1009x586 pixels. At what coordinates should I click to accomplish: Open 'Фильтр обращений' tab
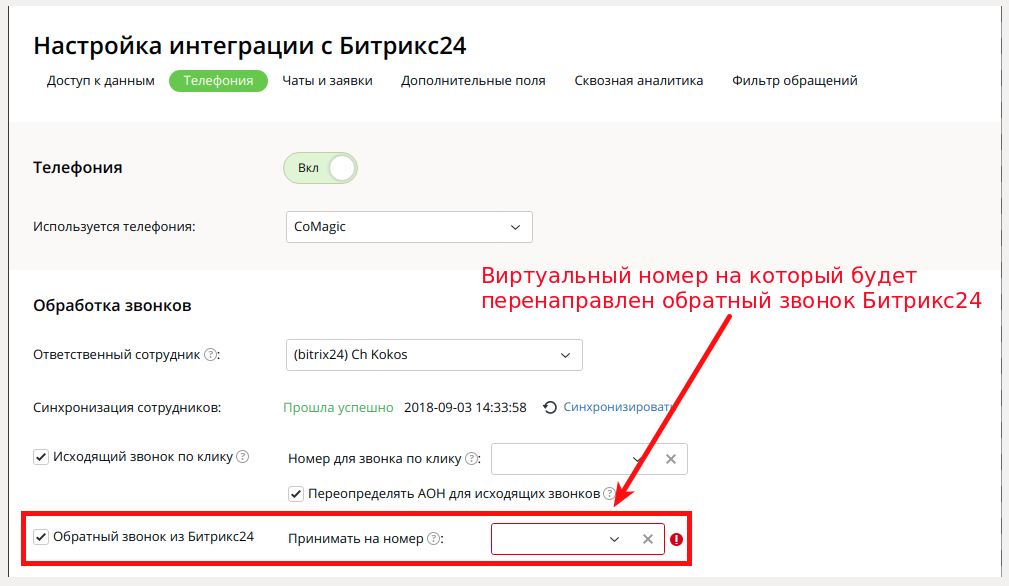[x=794, y=81]
